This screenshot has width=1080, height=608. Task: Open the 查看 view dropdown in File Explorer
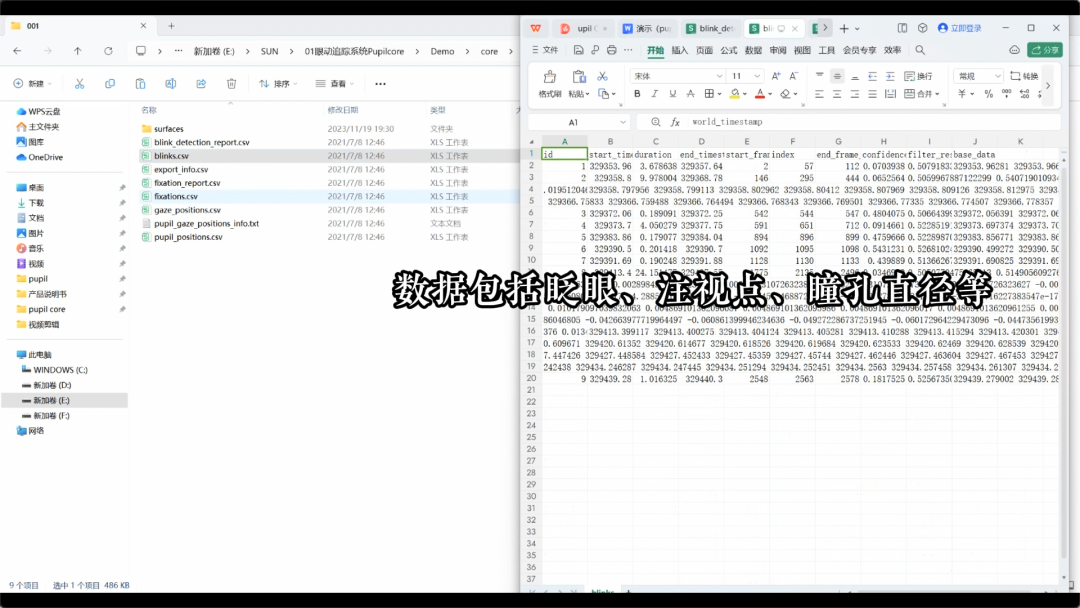coord(335,83)
